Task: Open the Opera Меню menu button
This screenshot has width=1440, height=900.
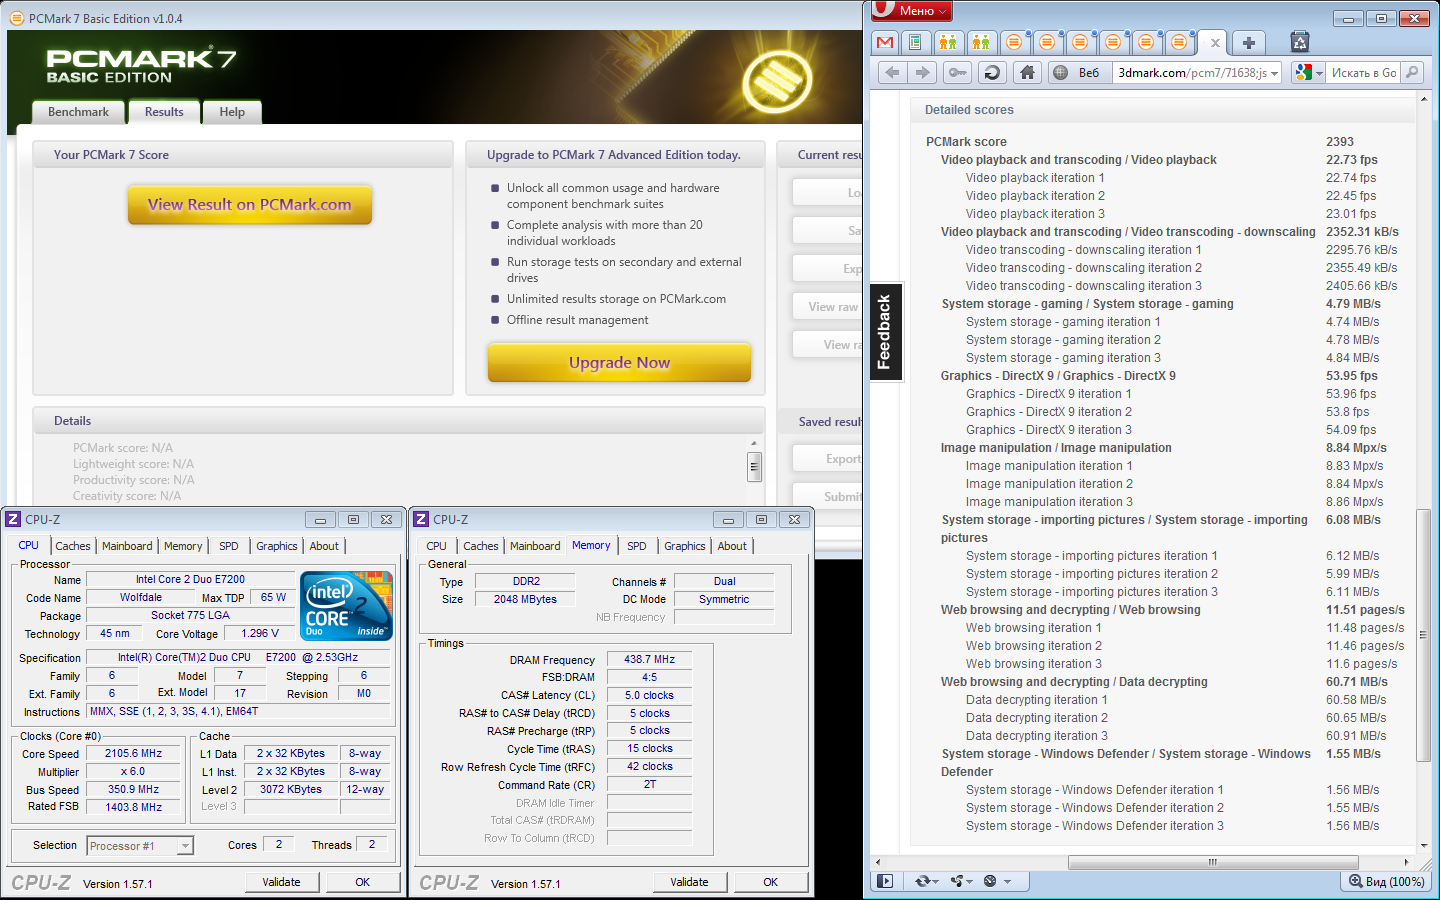Action: tap(911, 10)
